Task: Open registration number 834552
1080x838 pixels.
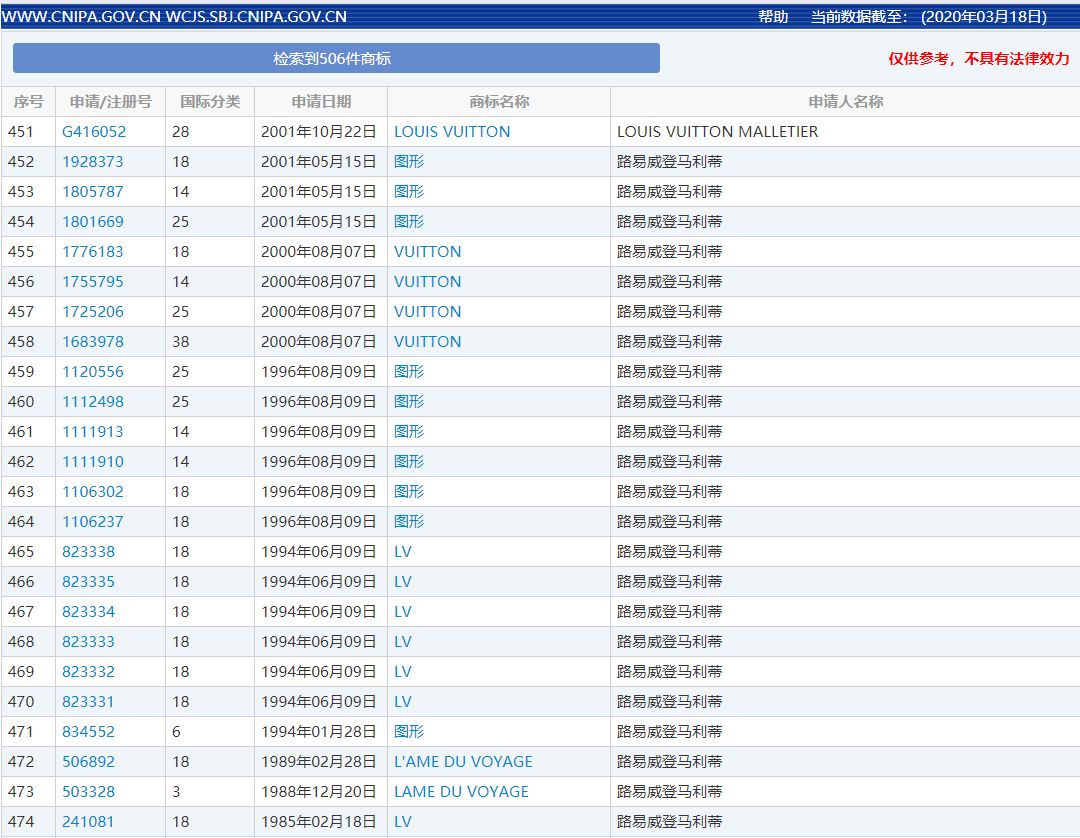Action: [88, 732]
